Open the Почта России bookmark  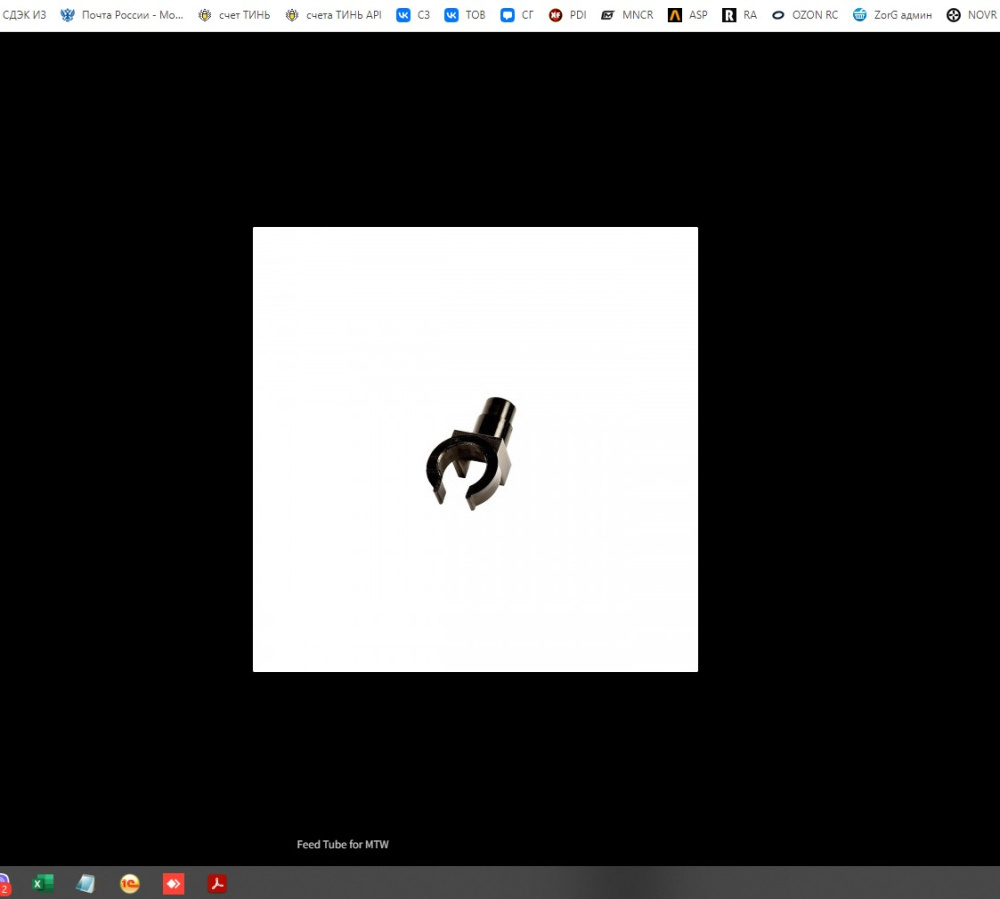click(x=121, y=15)
